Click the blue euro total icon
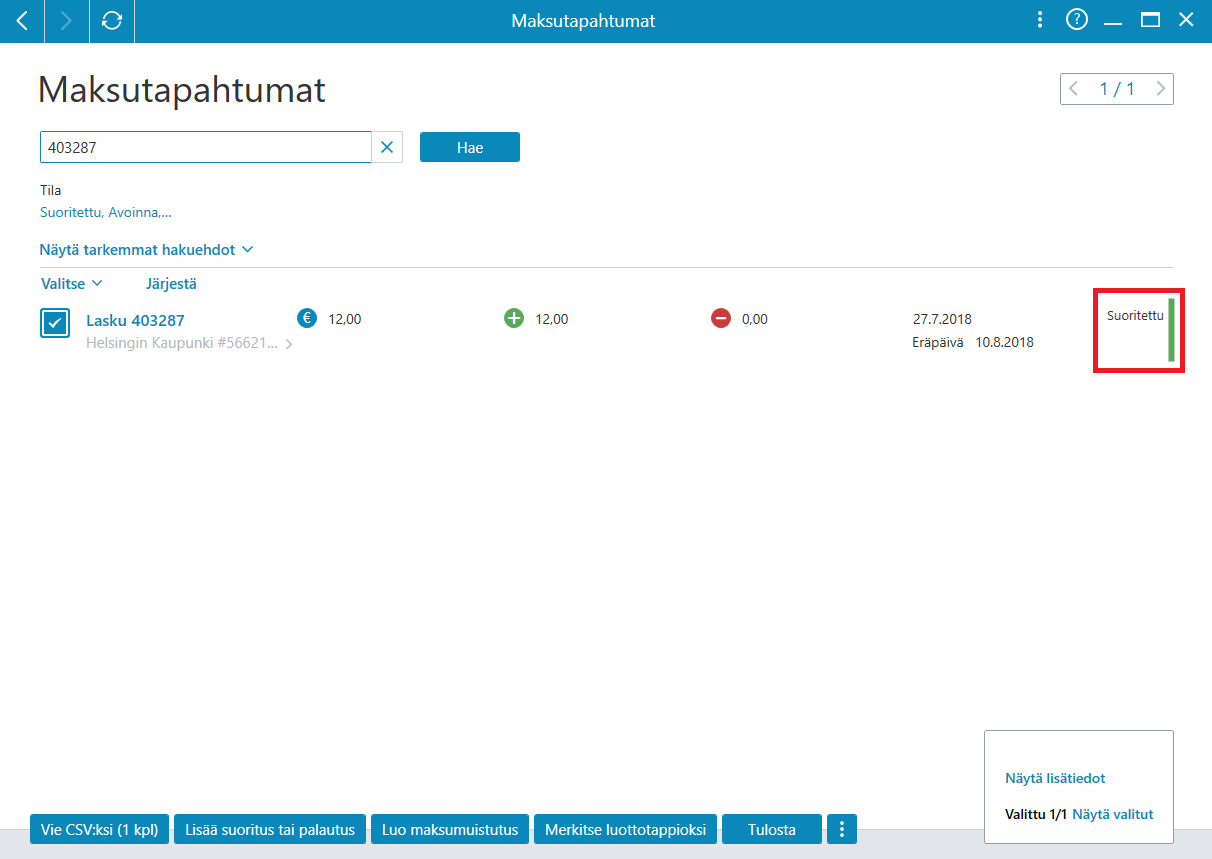The image size is (1212, 859). pos(307,318)
